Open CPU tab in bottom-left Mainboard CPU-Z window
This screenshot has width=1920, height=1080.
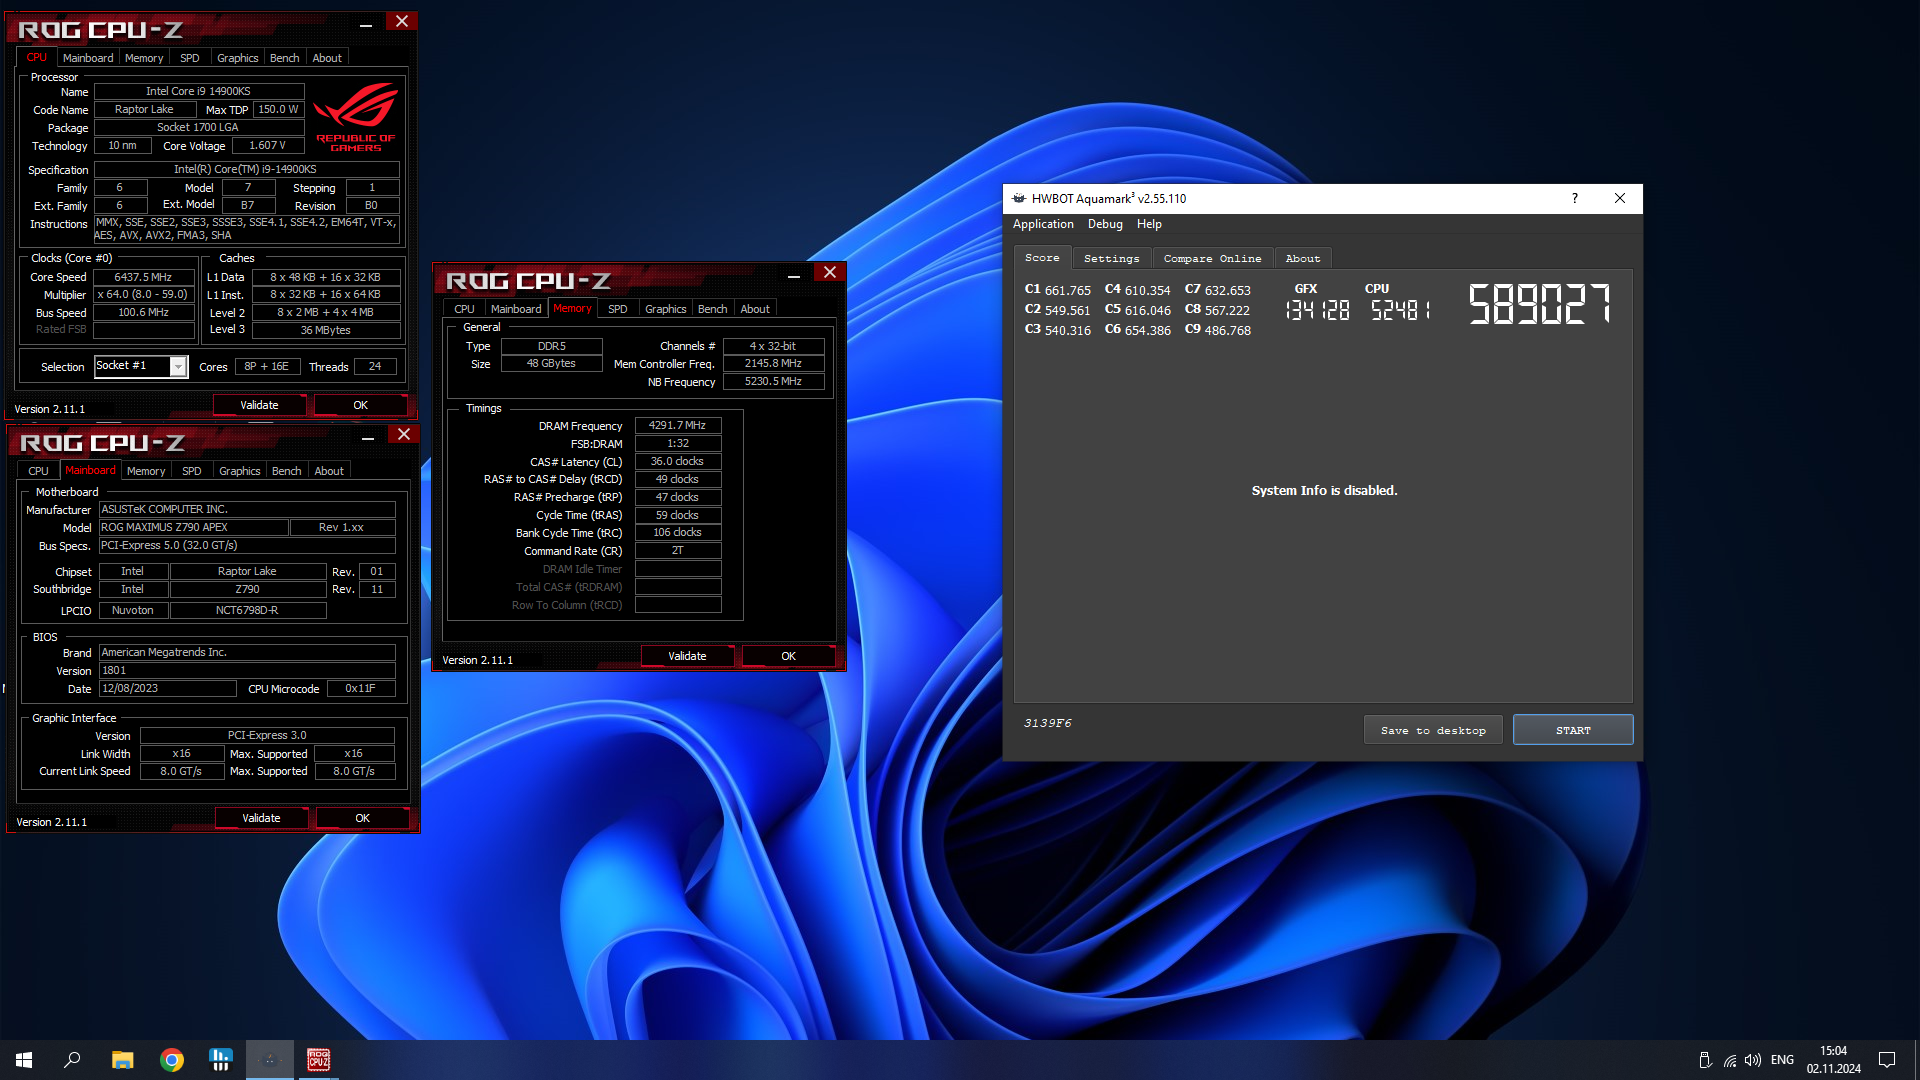(38, 471)
